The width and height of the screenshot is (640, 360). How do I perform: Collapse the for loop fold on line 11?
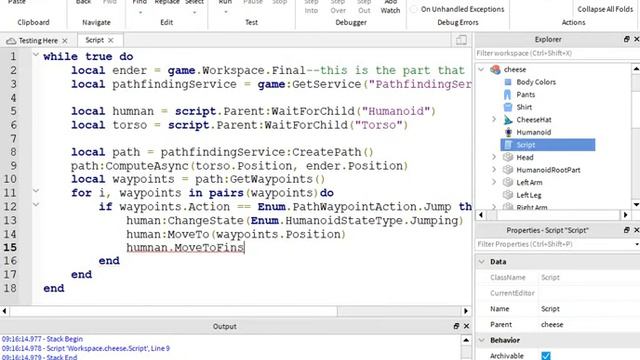tap(36, 191)
